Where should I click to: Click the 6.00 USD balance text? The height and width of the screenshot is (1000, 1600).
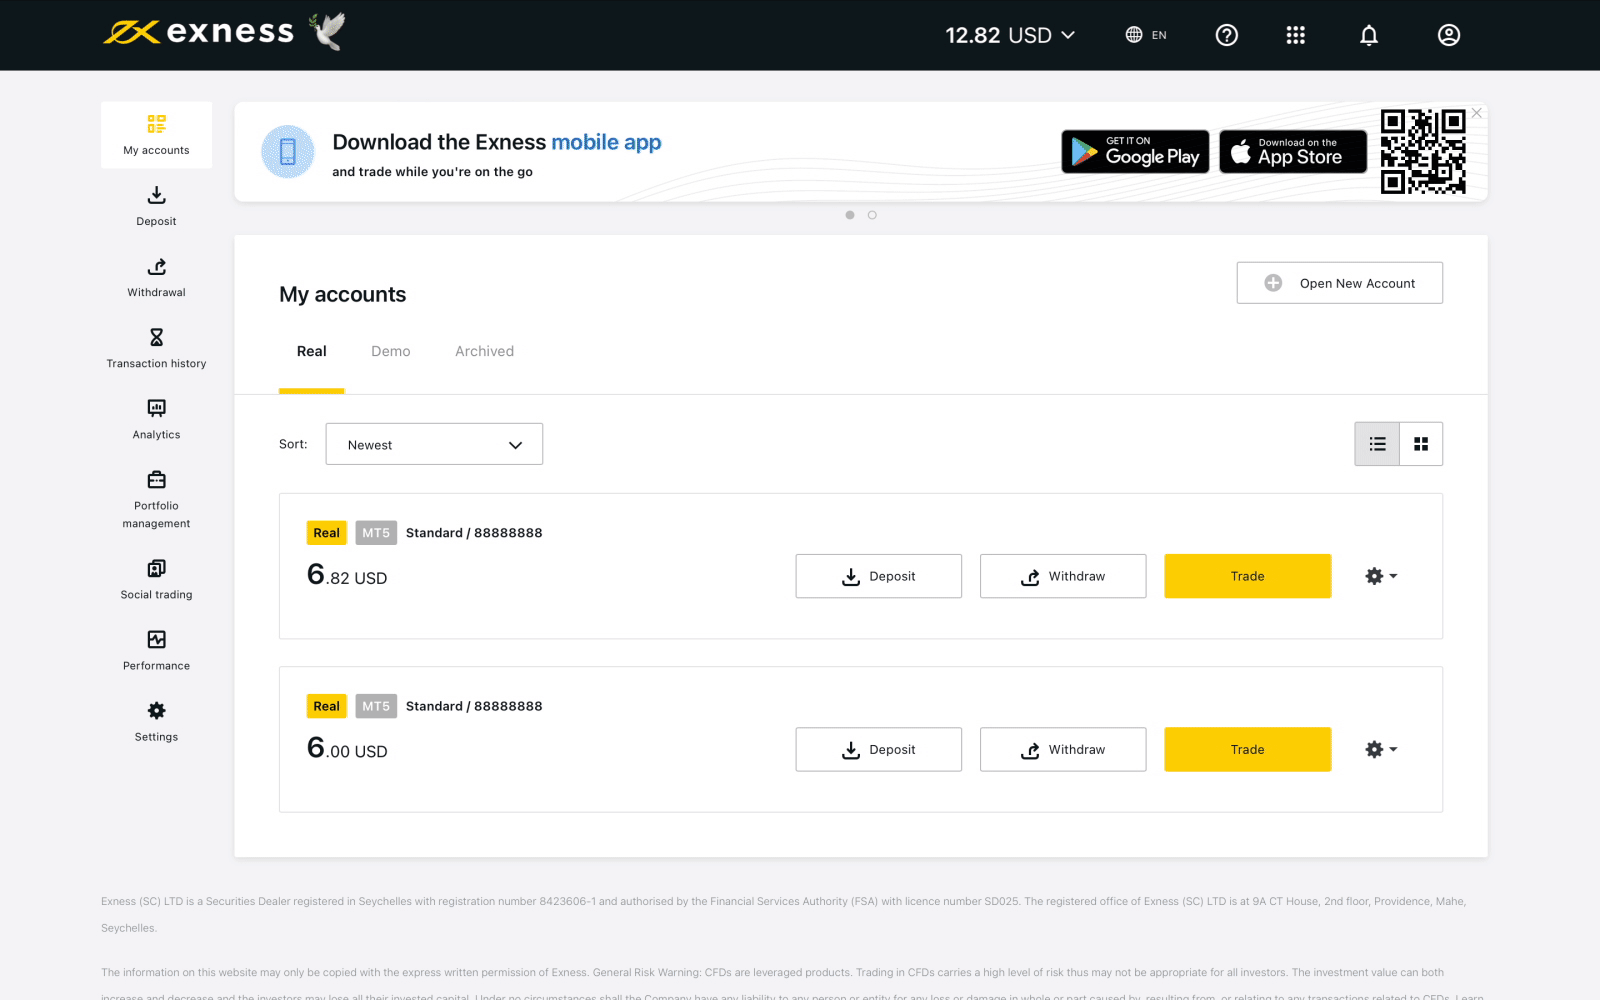(x=347, y=748)
